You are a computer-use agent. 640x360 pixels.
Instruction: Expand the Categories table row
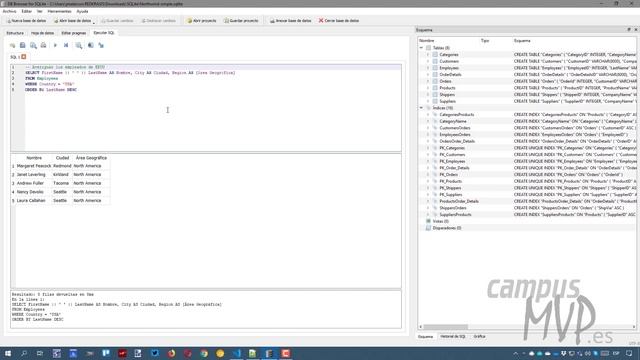pos(428,55)
